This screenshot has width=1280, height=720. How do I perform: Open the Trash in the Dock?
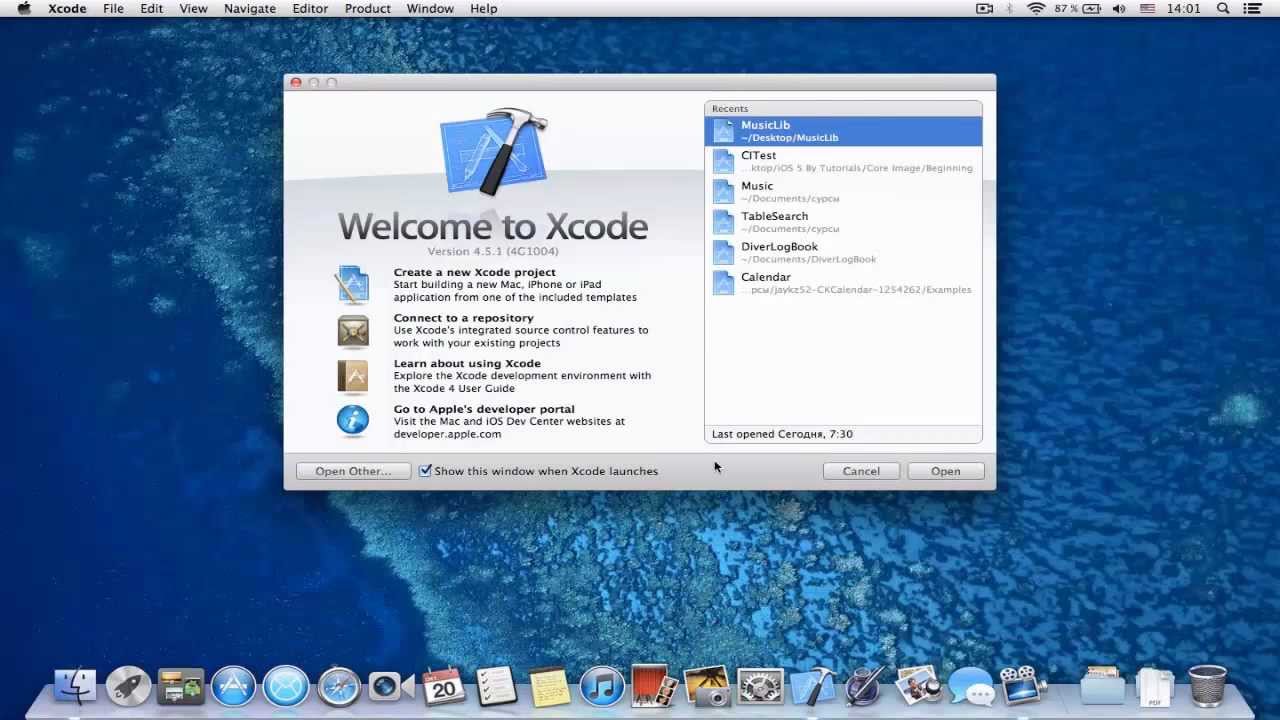1207,686
